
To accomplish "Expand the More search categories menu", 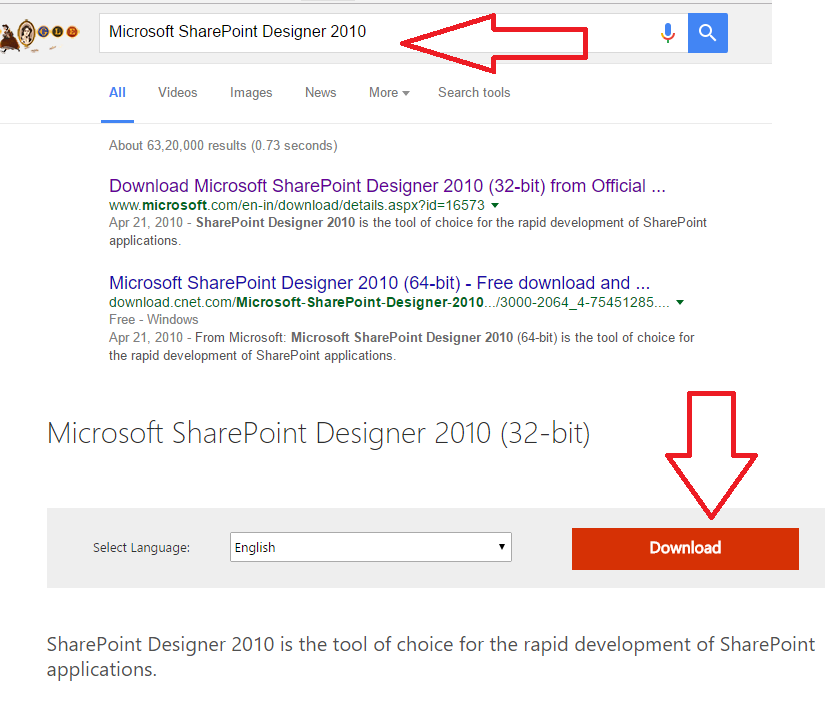I will tap(389, 93).
